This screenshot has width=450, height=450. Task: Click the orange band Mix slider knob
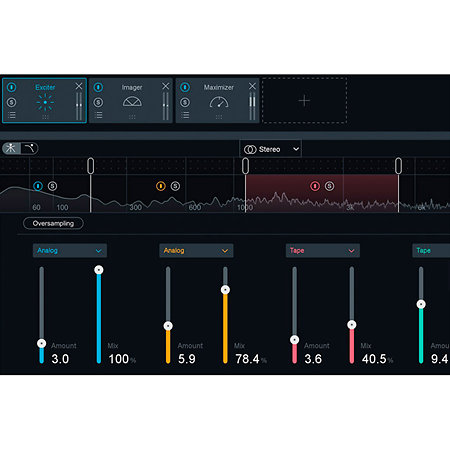click(225, 290)
